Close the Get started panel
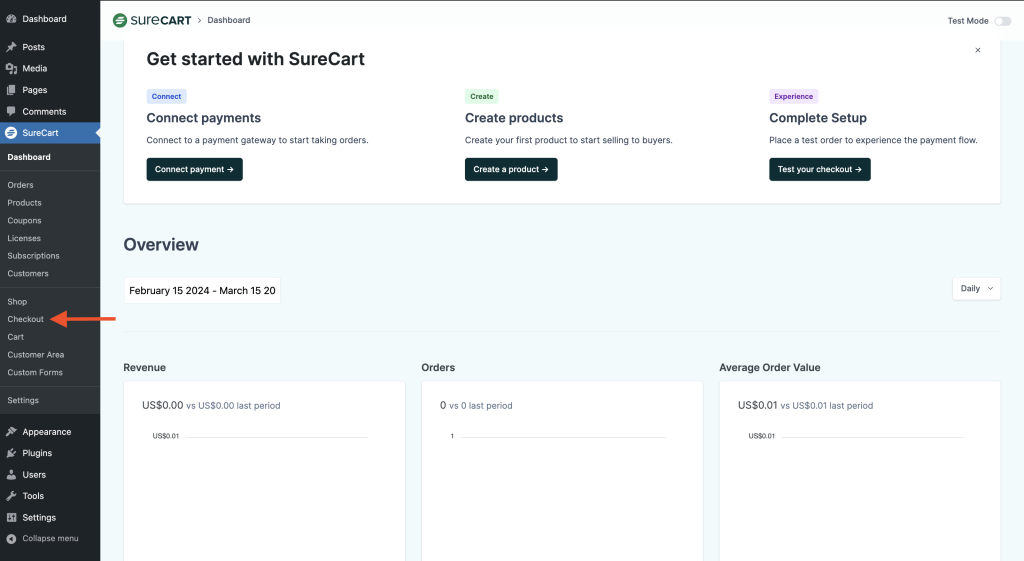This screenshot has height=561, width=1024. (978, 50)
